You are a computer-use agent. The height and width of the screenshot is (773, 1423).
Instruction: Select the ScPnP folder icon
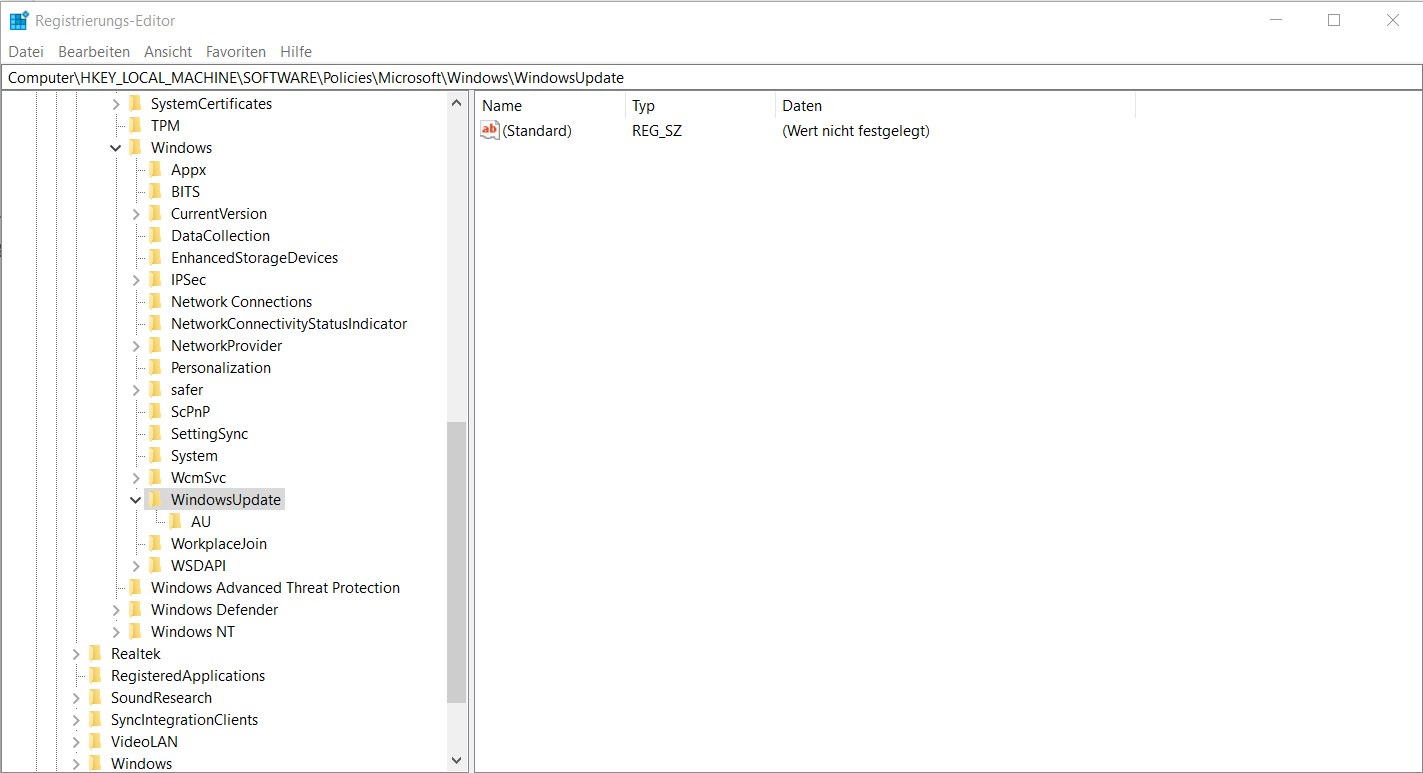pos(155,411)
